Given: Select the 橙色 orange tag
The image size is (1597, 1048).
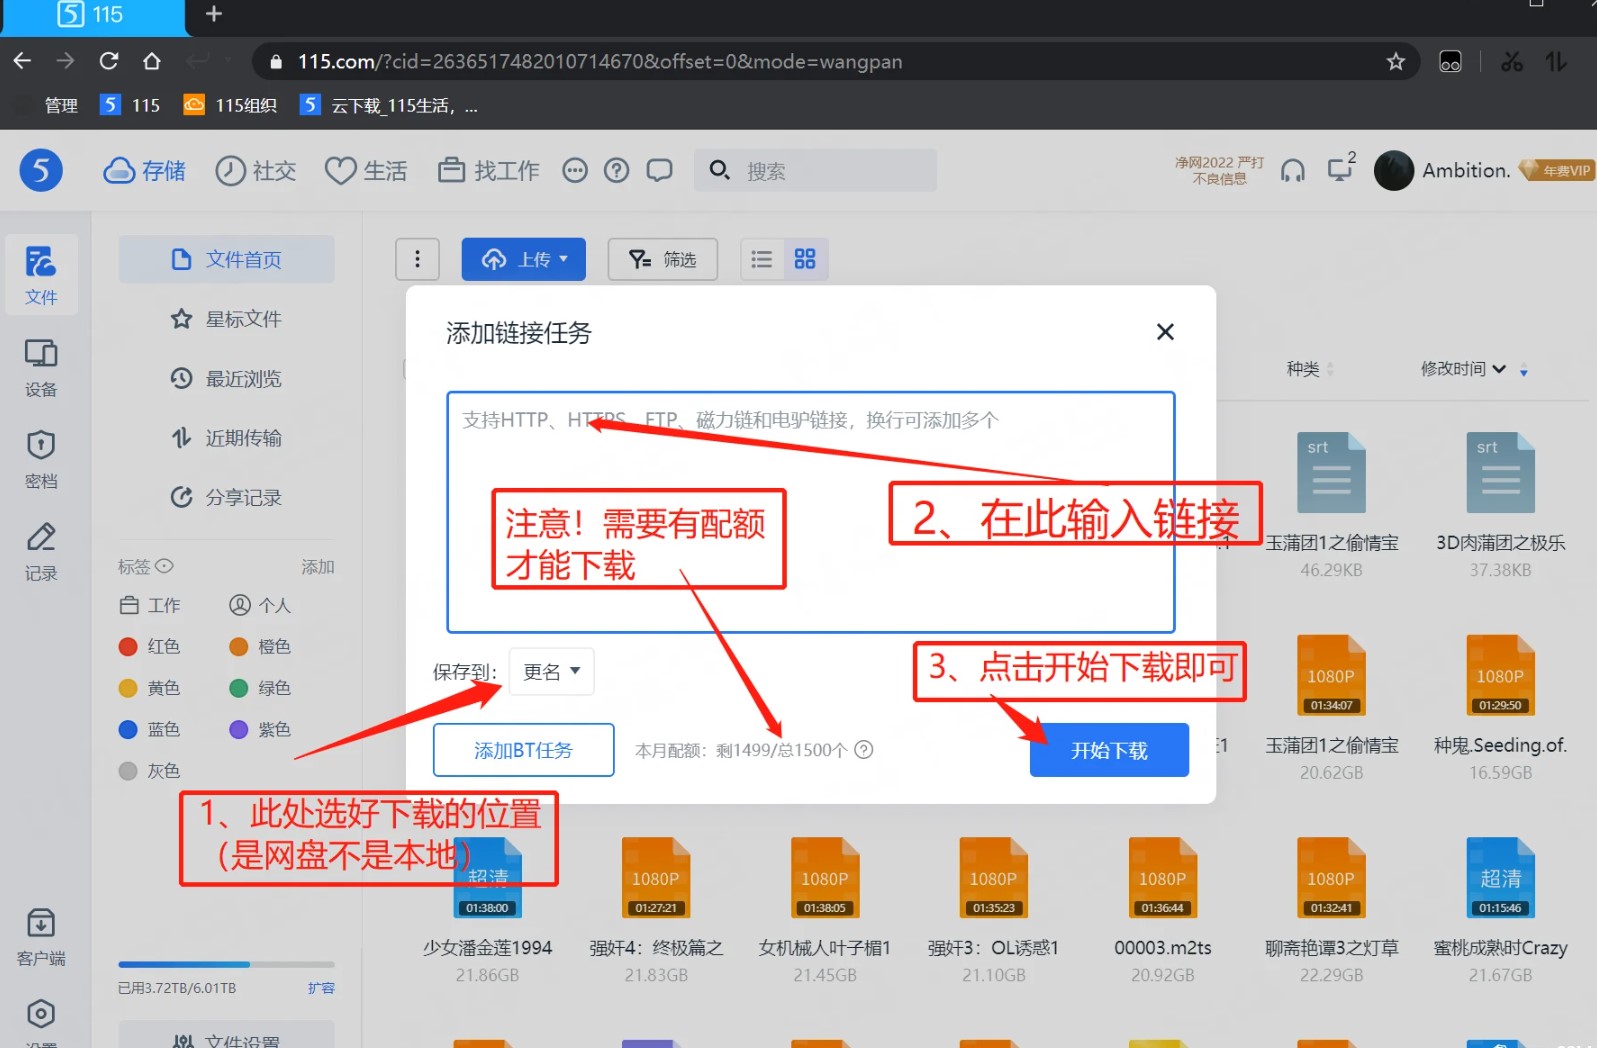Looking at the screenshot, I should (261, 646).
